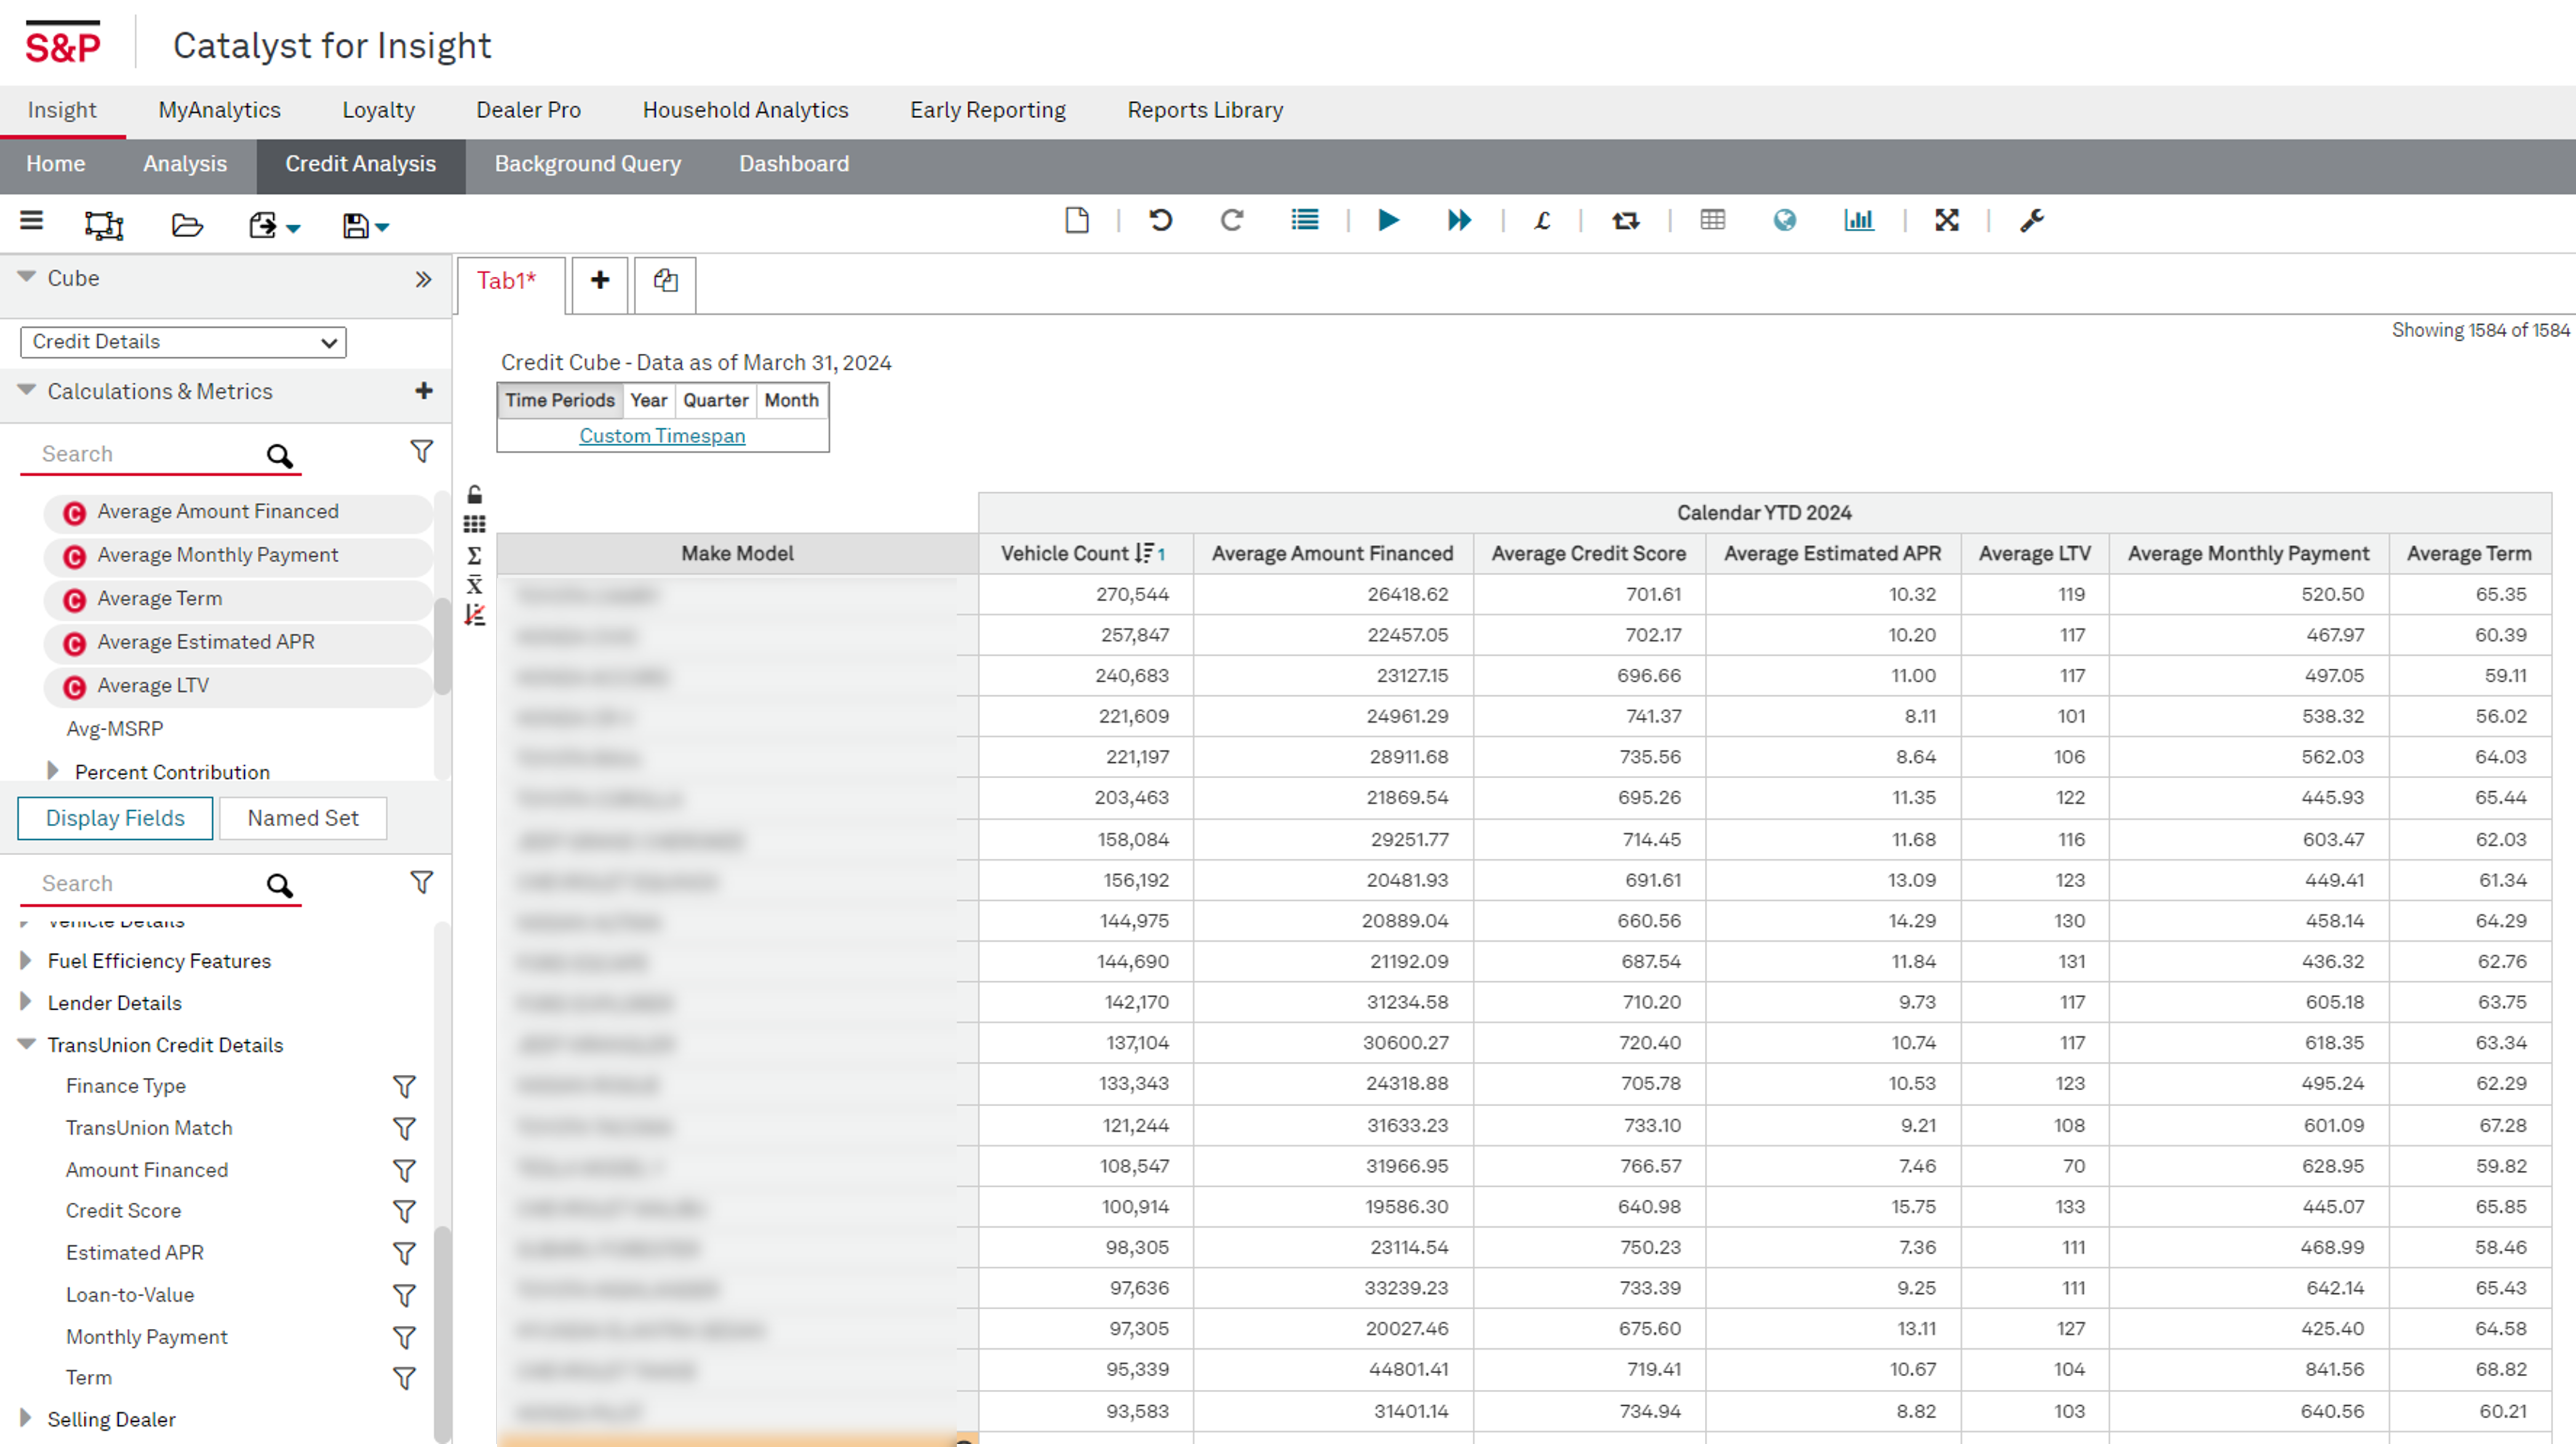Image resolution: width=2576 pixels, height=1447 pixels.
Task: Click the wrench settings icon
Action: (2031, 220)
